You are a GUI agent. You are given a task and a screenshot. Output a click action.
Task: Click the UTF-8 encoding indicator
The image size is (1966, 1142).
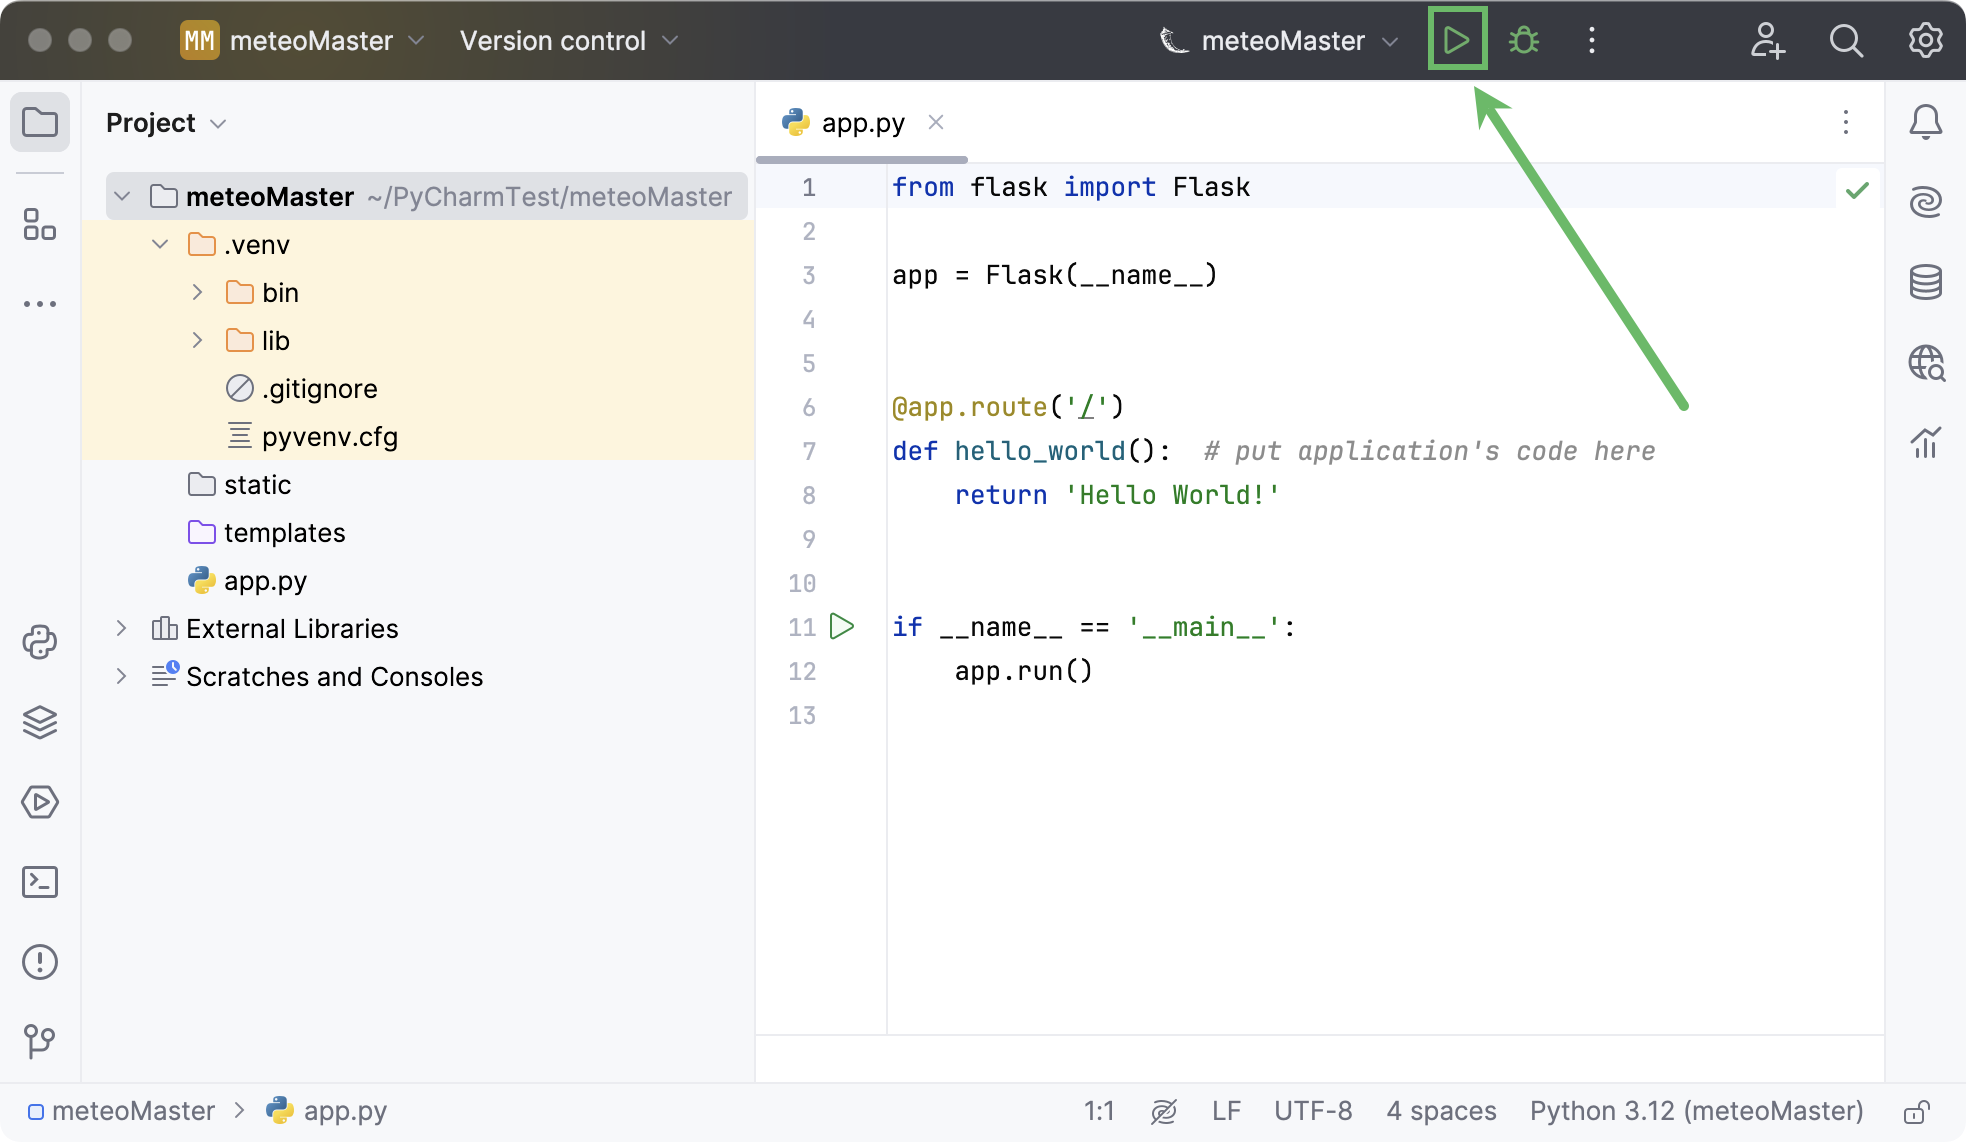(1313, 1110)
